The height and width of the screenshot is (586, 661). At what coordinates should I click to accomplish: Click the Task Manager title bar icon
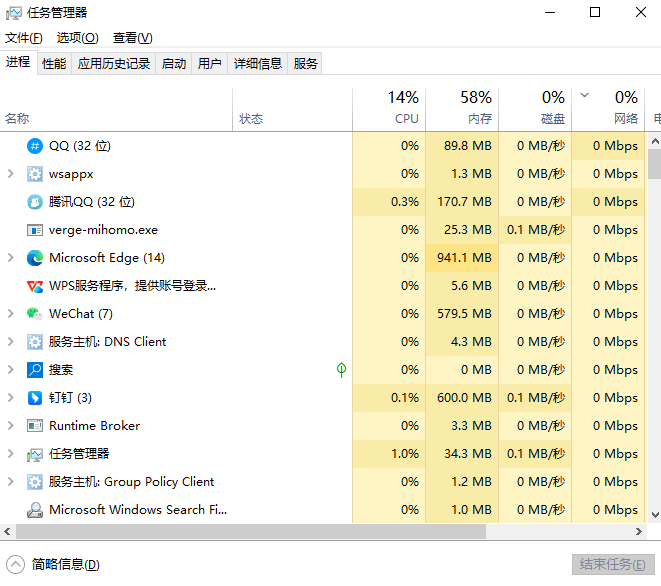(13, 13)
